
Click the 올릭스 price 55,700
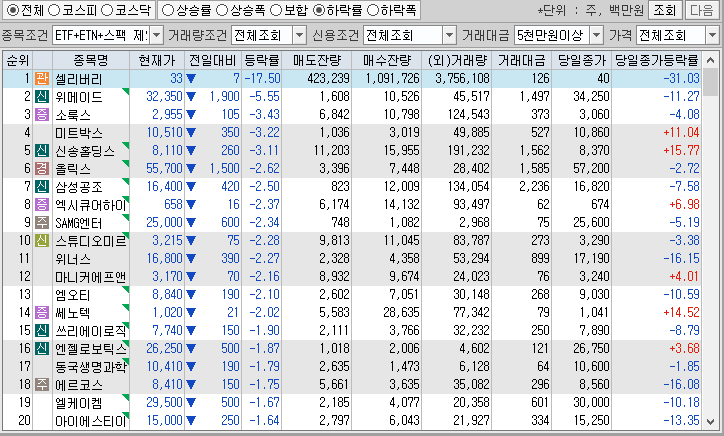click(x=164, y=169)
